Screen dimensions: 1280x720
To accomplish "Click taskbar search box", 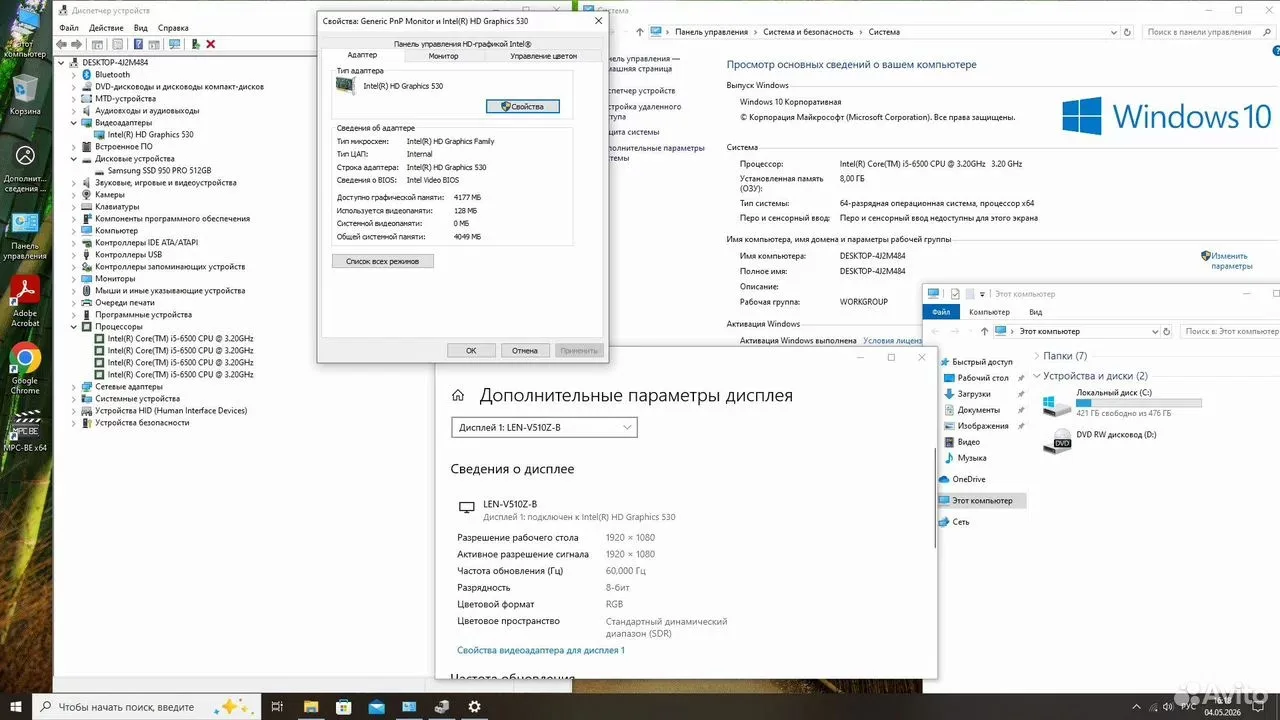I will [x=145, y=706].
